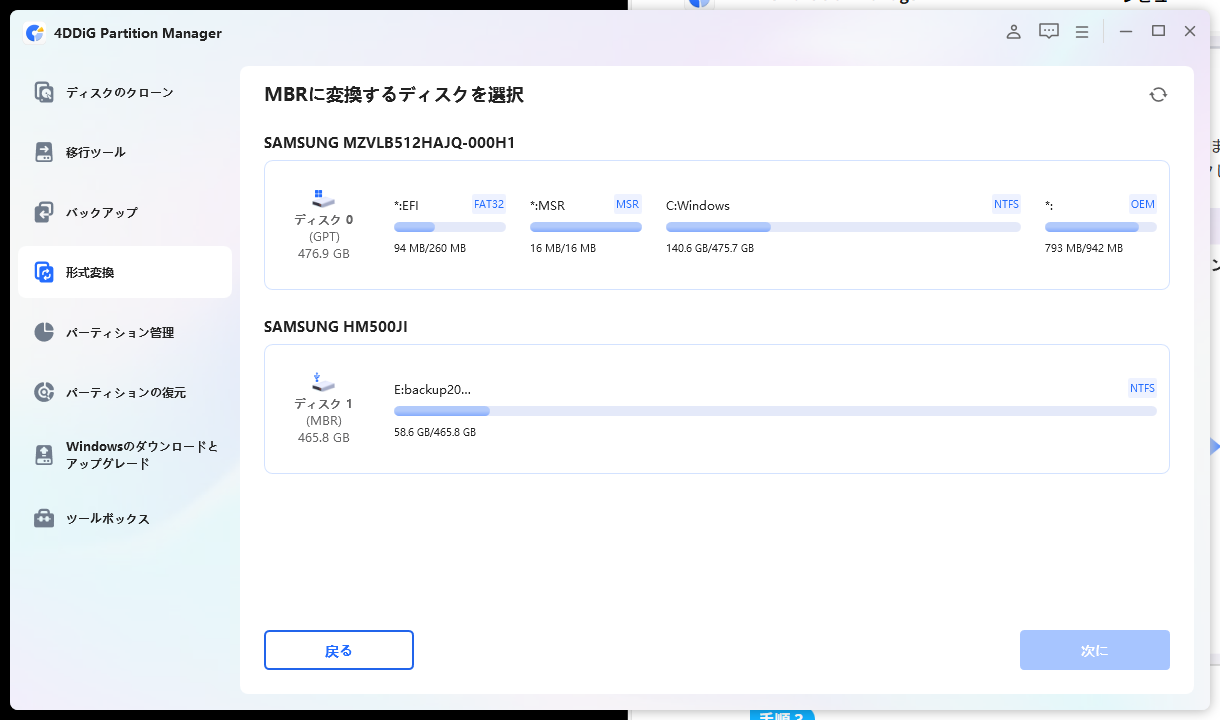
Task: Click the NTFS tag on C:Windows
Action: coord(1006,204)
